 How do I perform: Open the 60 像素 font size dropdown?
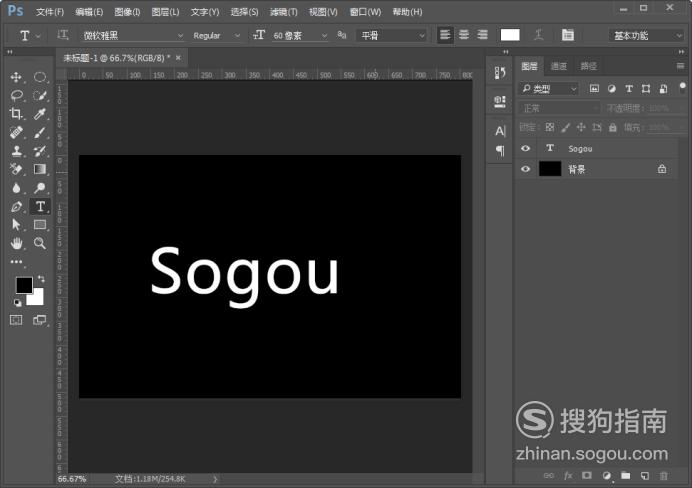pos(300,35)
